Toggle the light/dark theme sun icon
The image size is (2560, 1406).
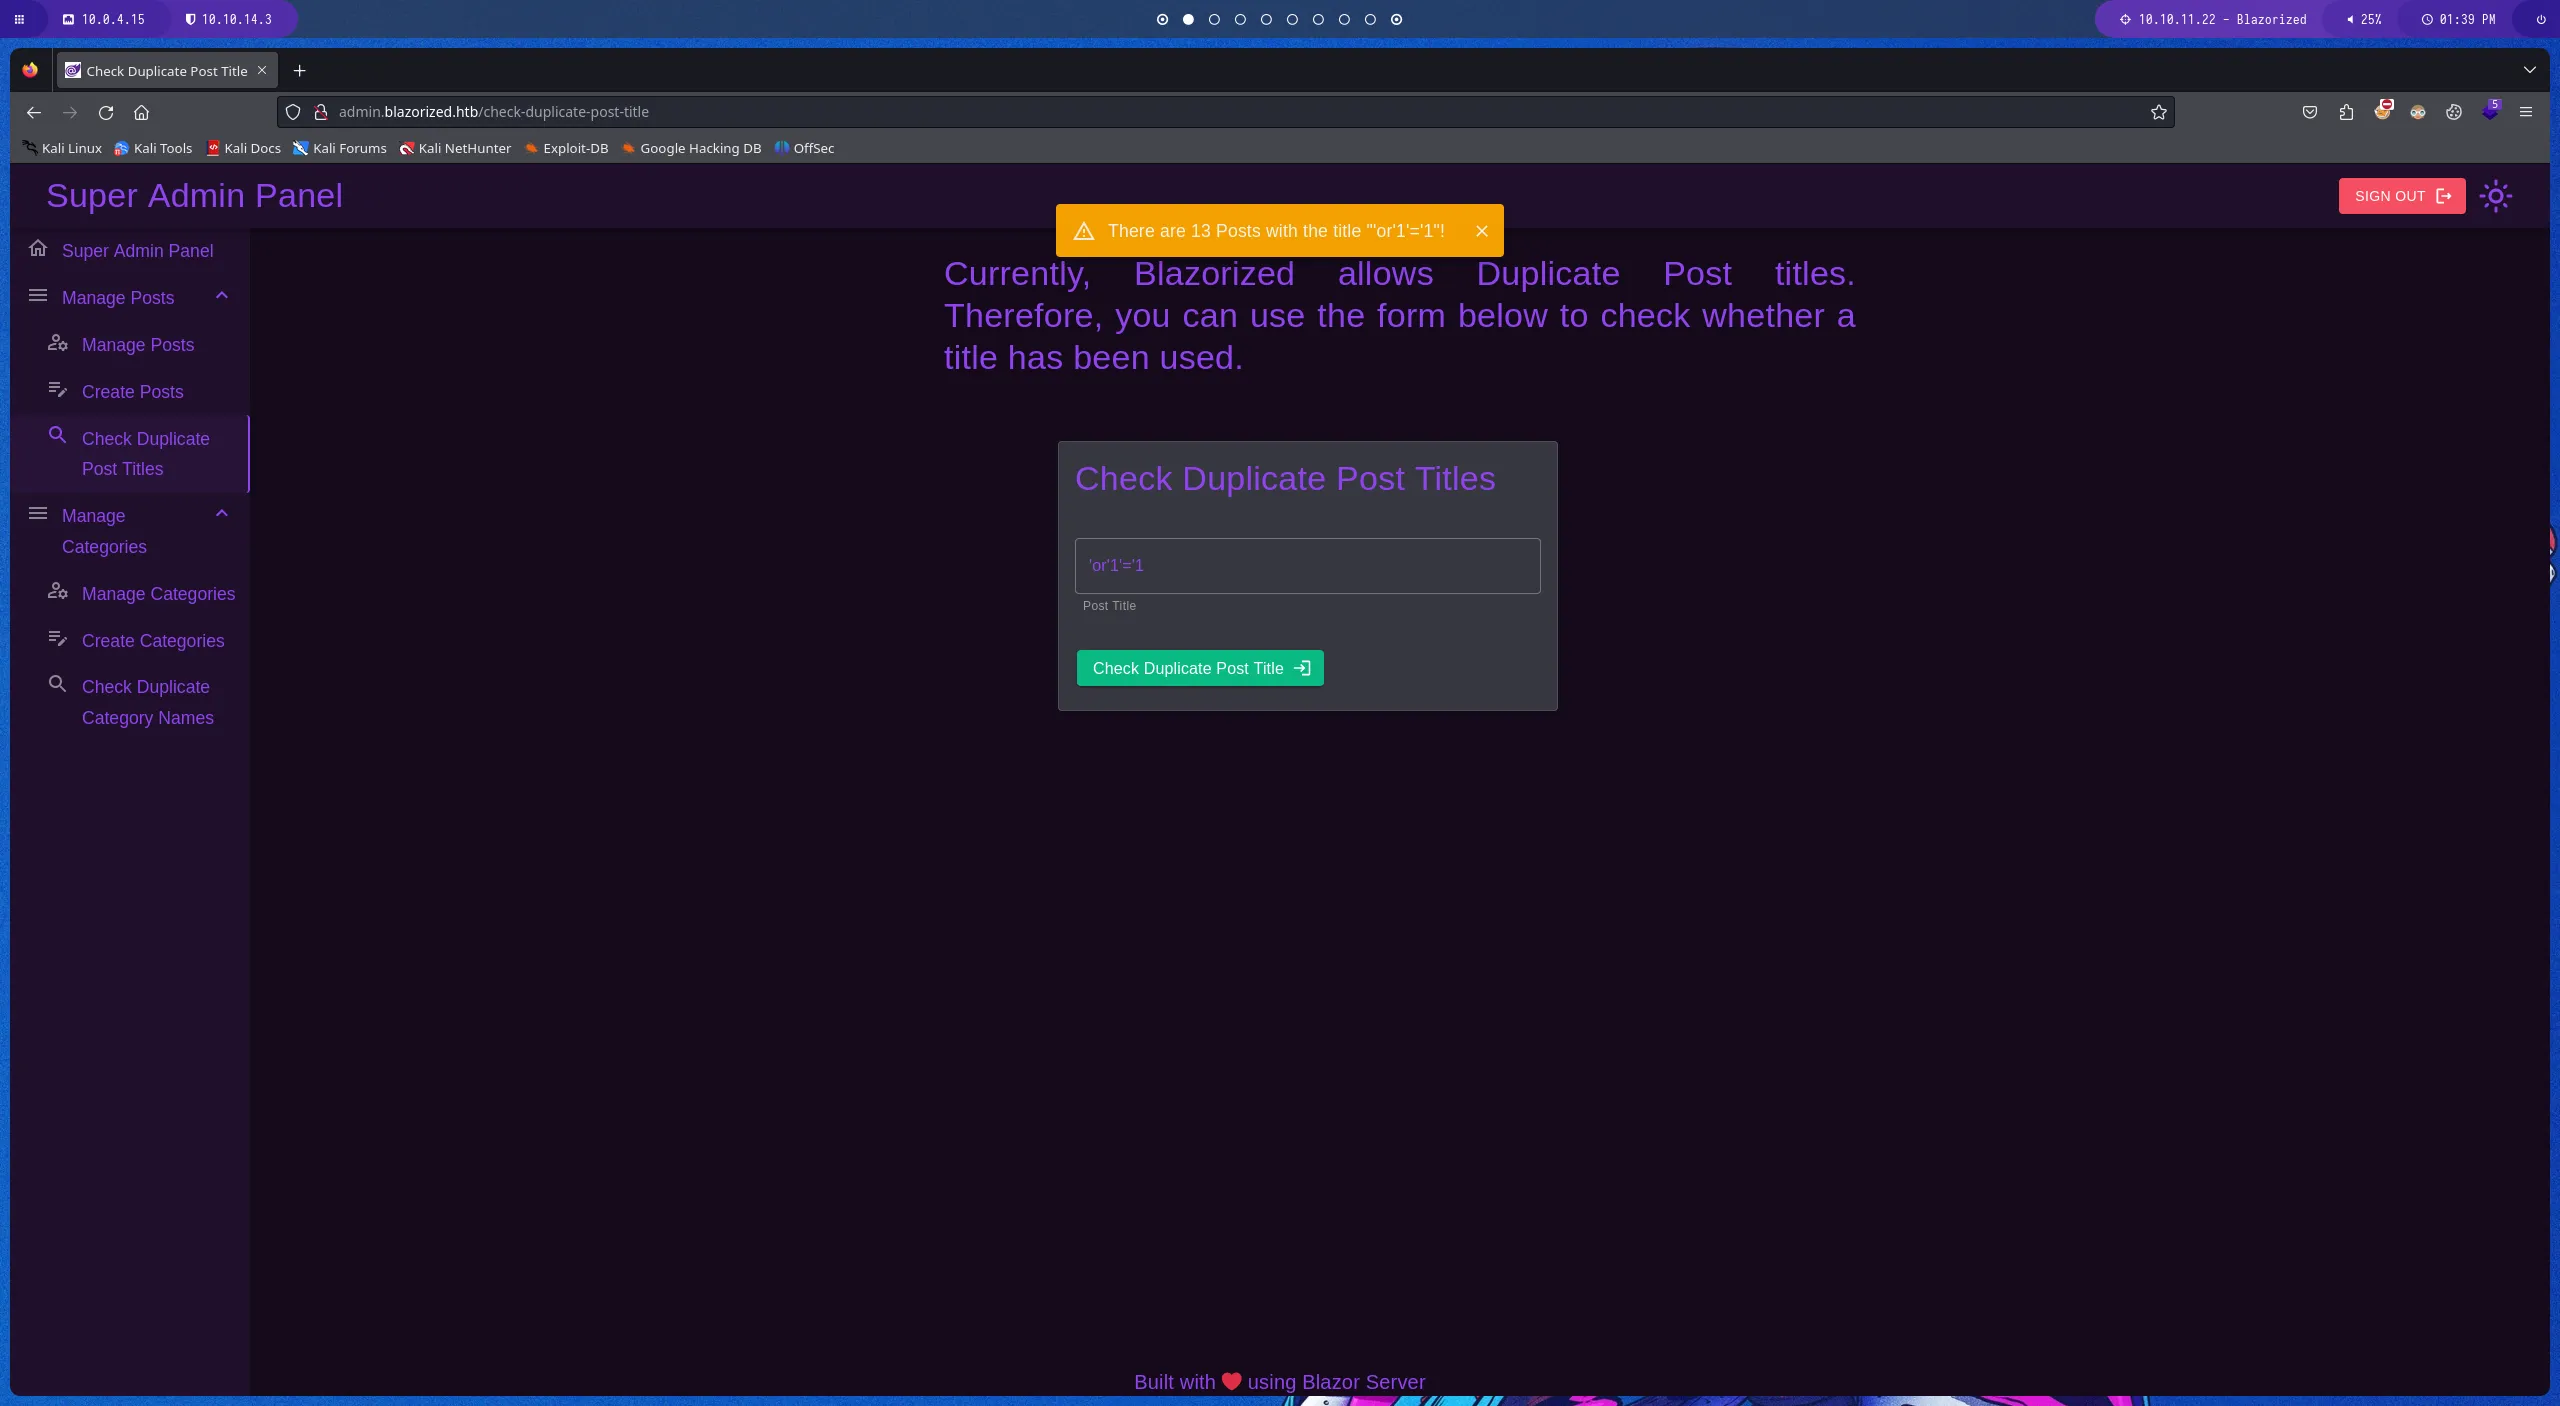(x=2495, y=196)
